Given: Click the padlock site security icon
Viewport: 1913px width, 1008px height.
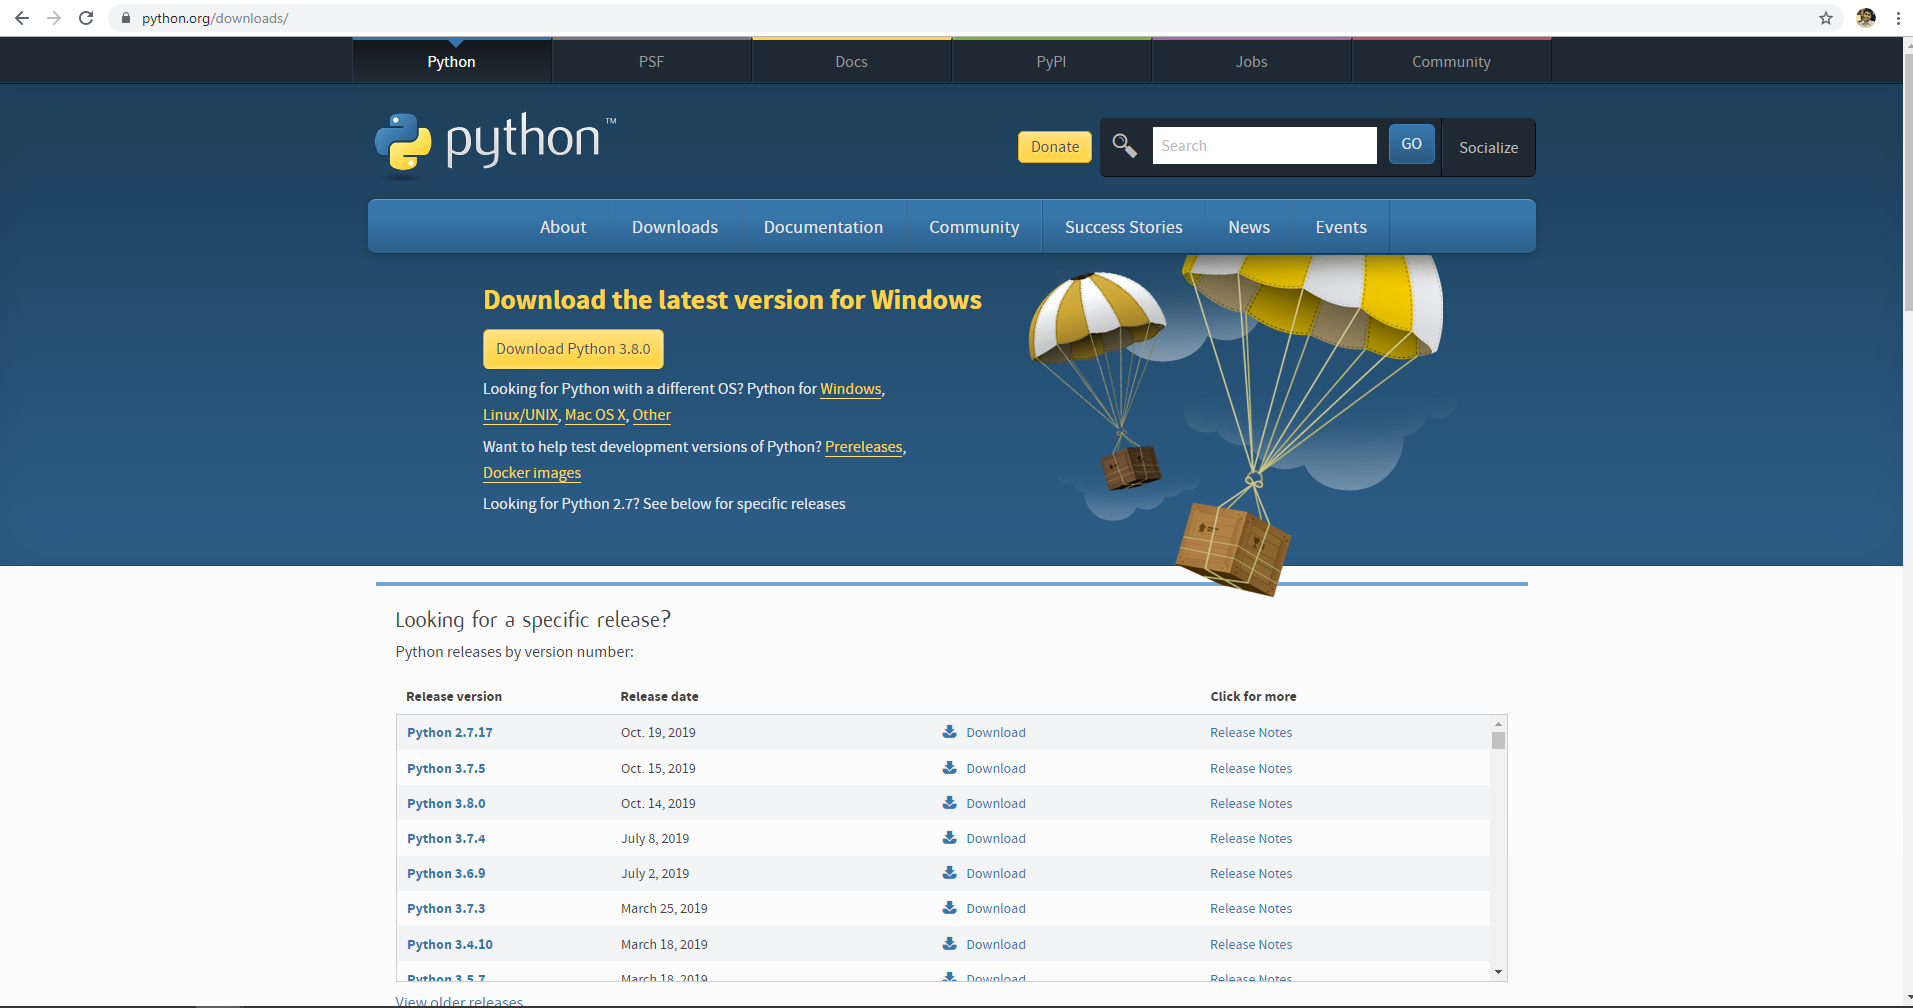Looking at the screenshot, I should click(126, 18).
